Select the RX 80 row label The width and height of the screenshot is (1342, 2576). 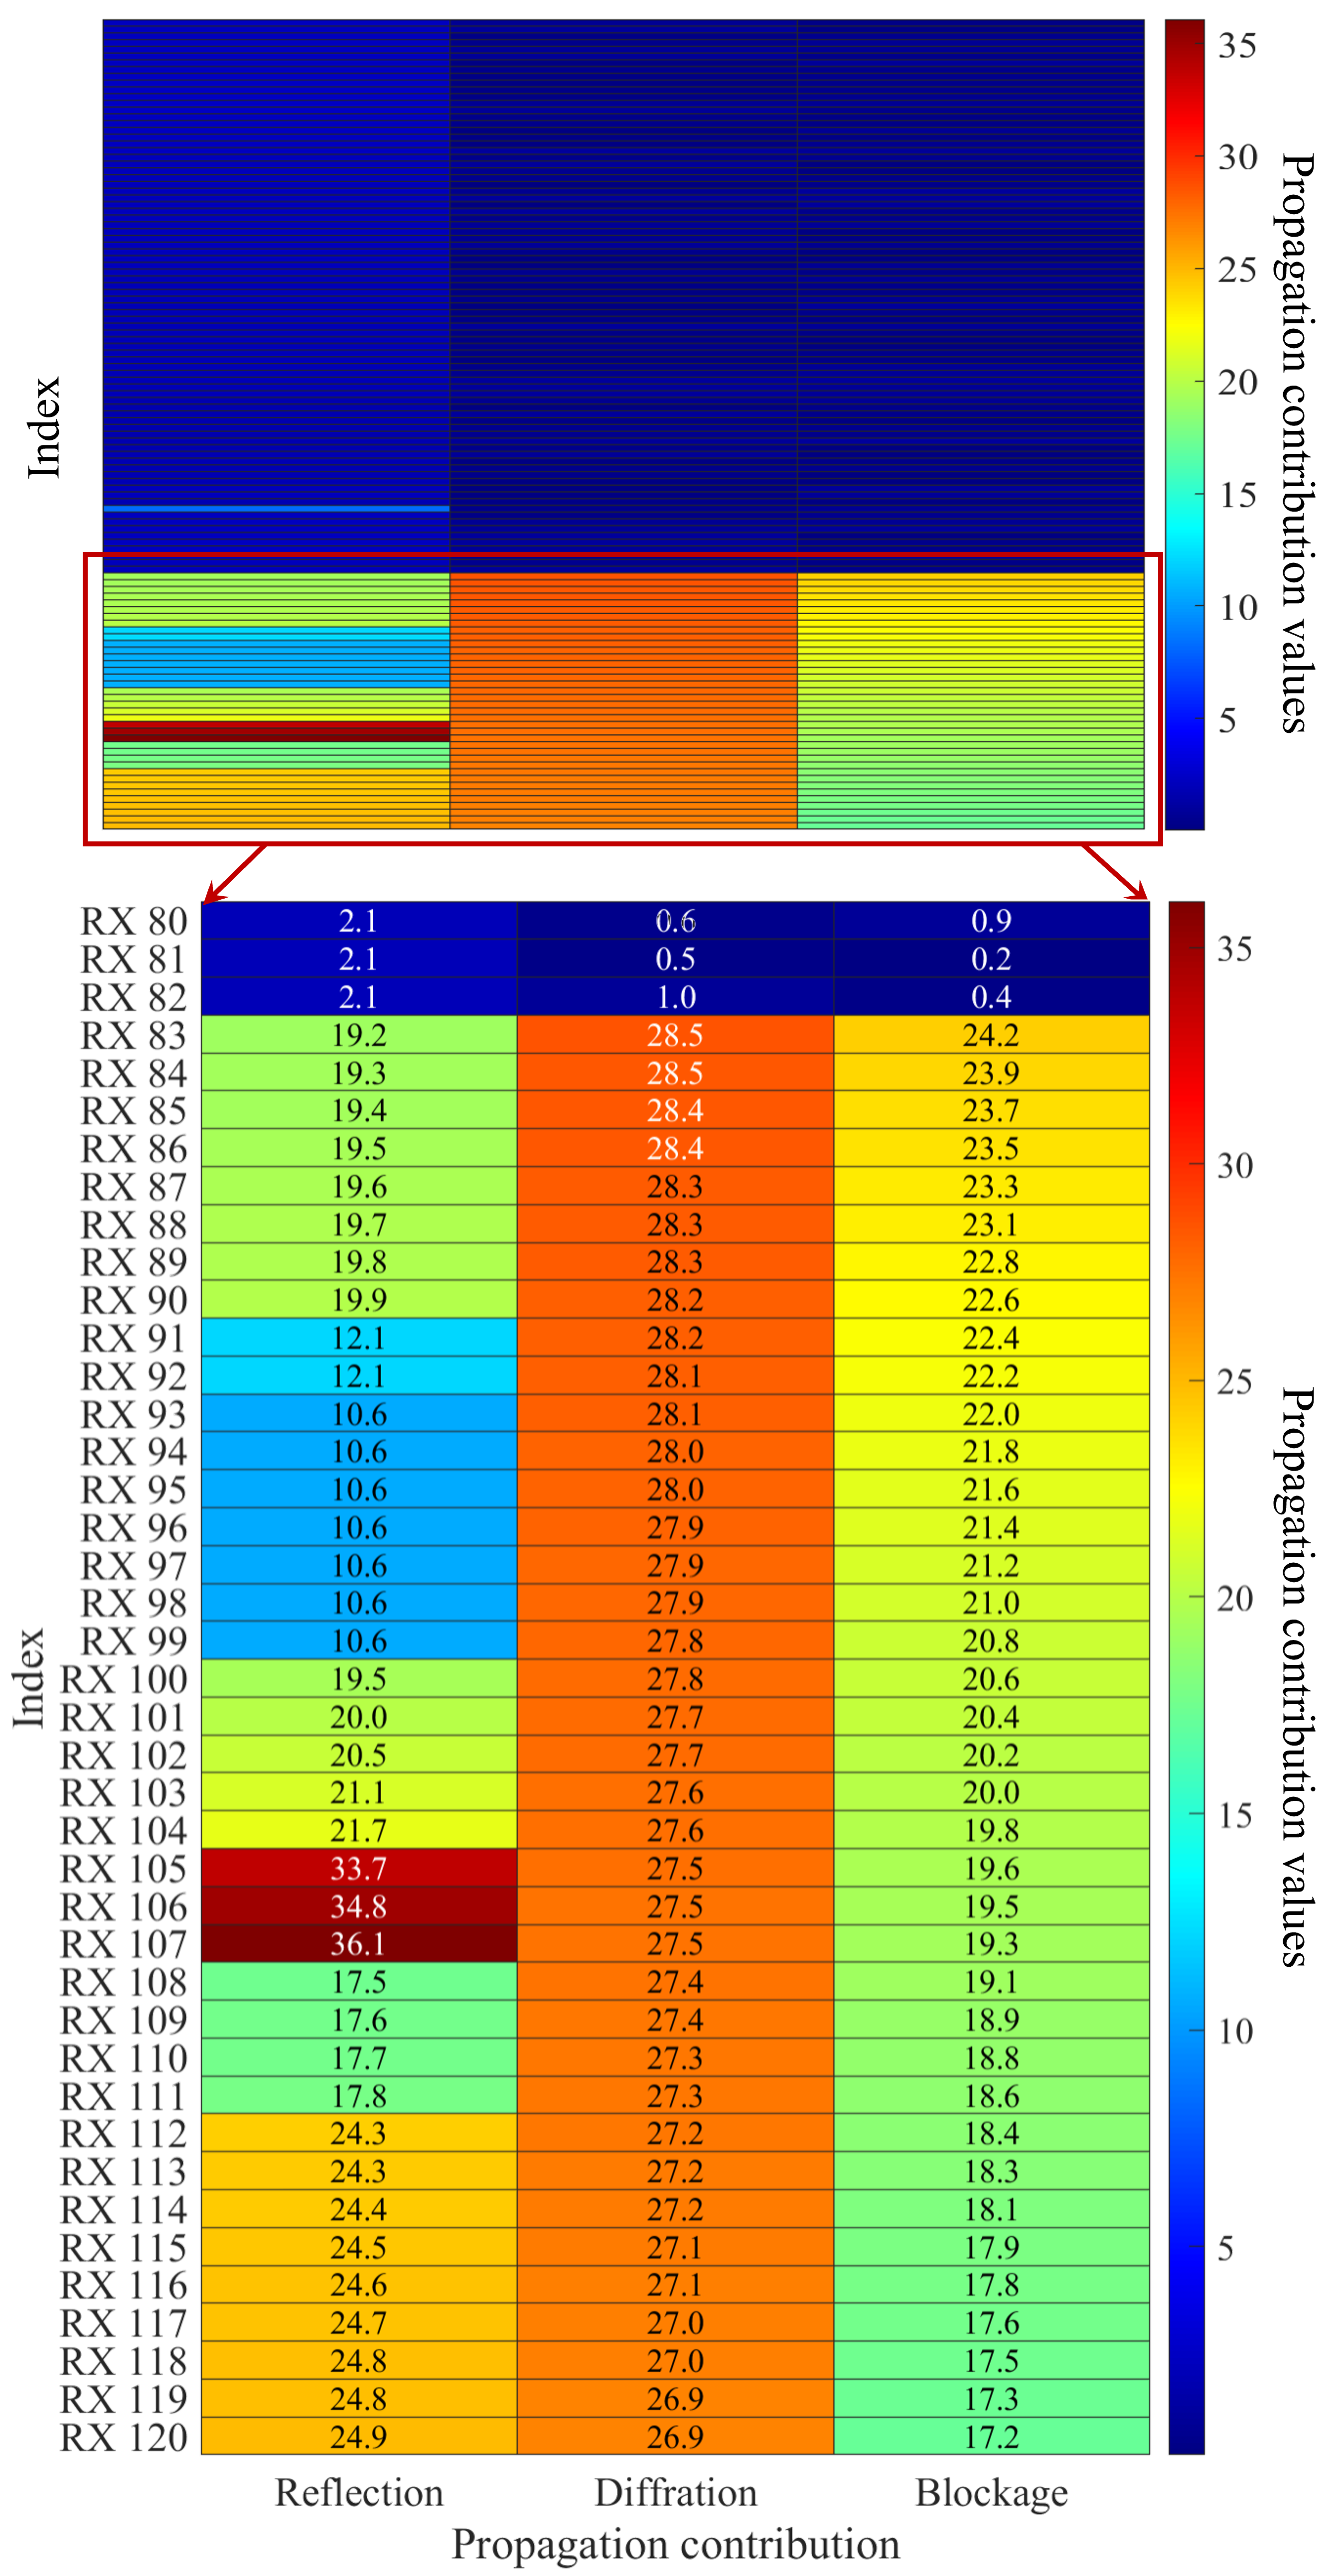(133, 921)
